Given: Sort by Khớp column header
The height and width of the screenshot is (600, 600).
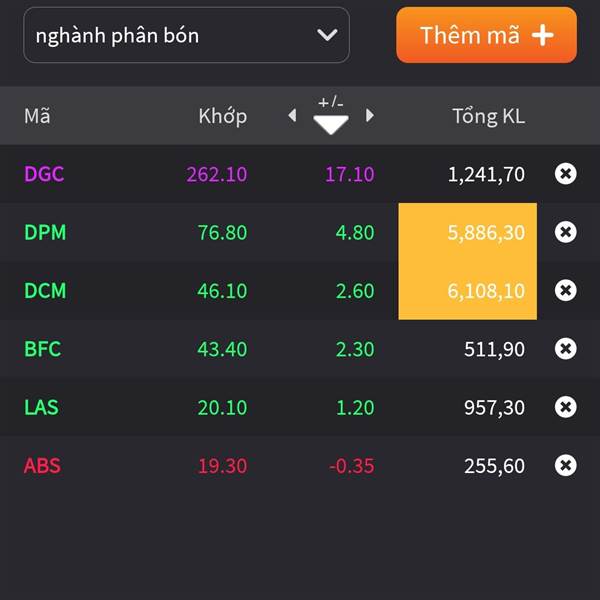Looking at the screenshot, I should click(x=222, y=116).
